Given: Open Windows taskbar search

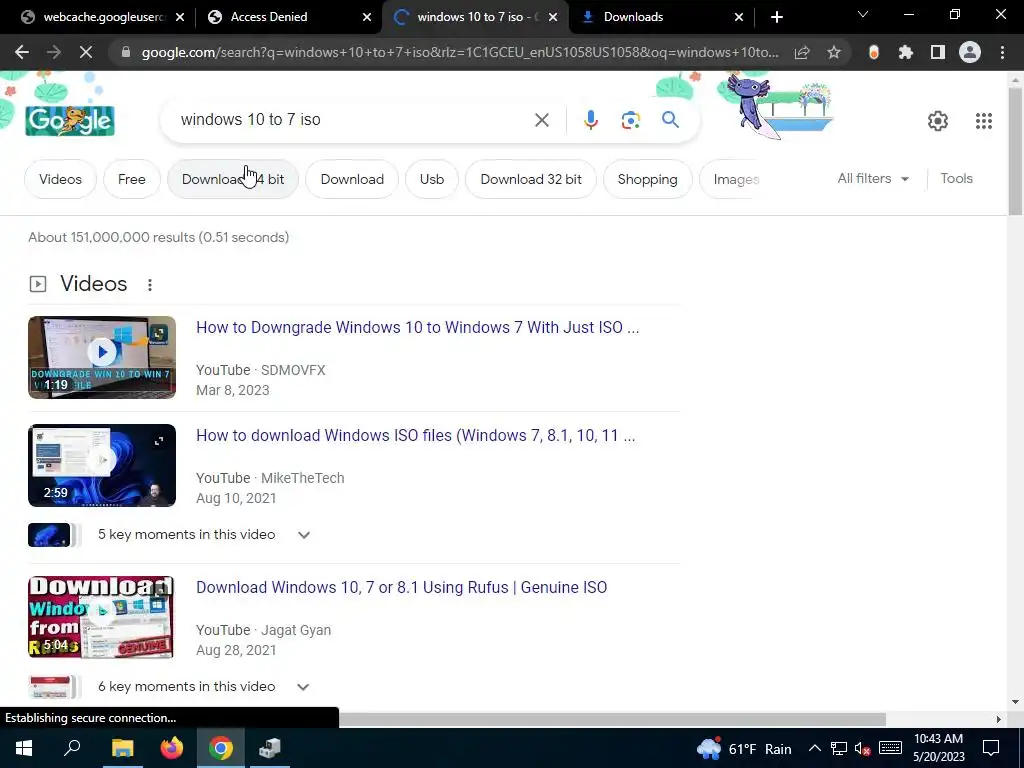Looking at the screenshot, I should (x=72, y=748).
